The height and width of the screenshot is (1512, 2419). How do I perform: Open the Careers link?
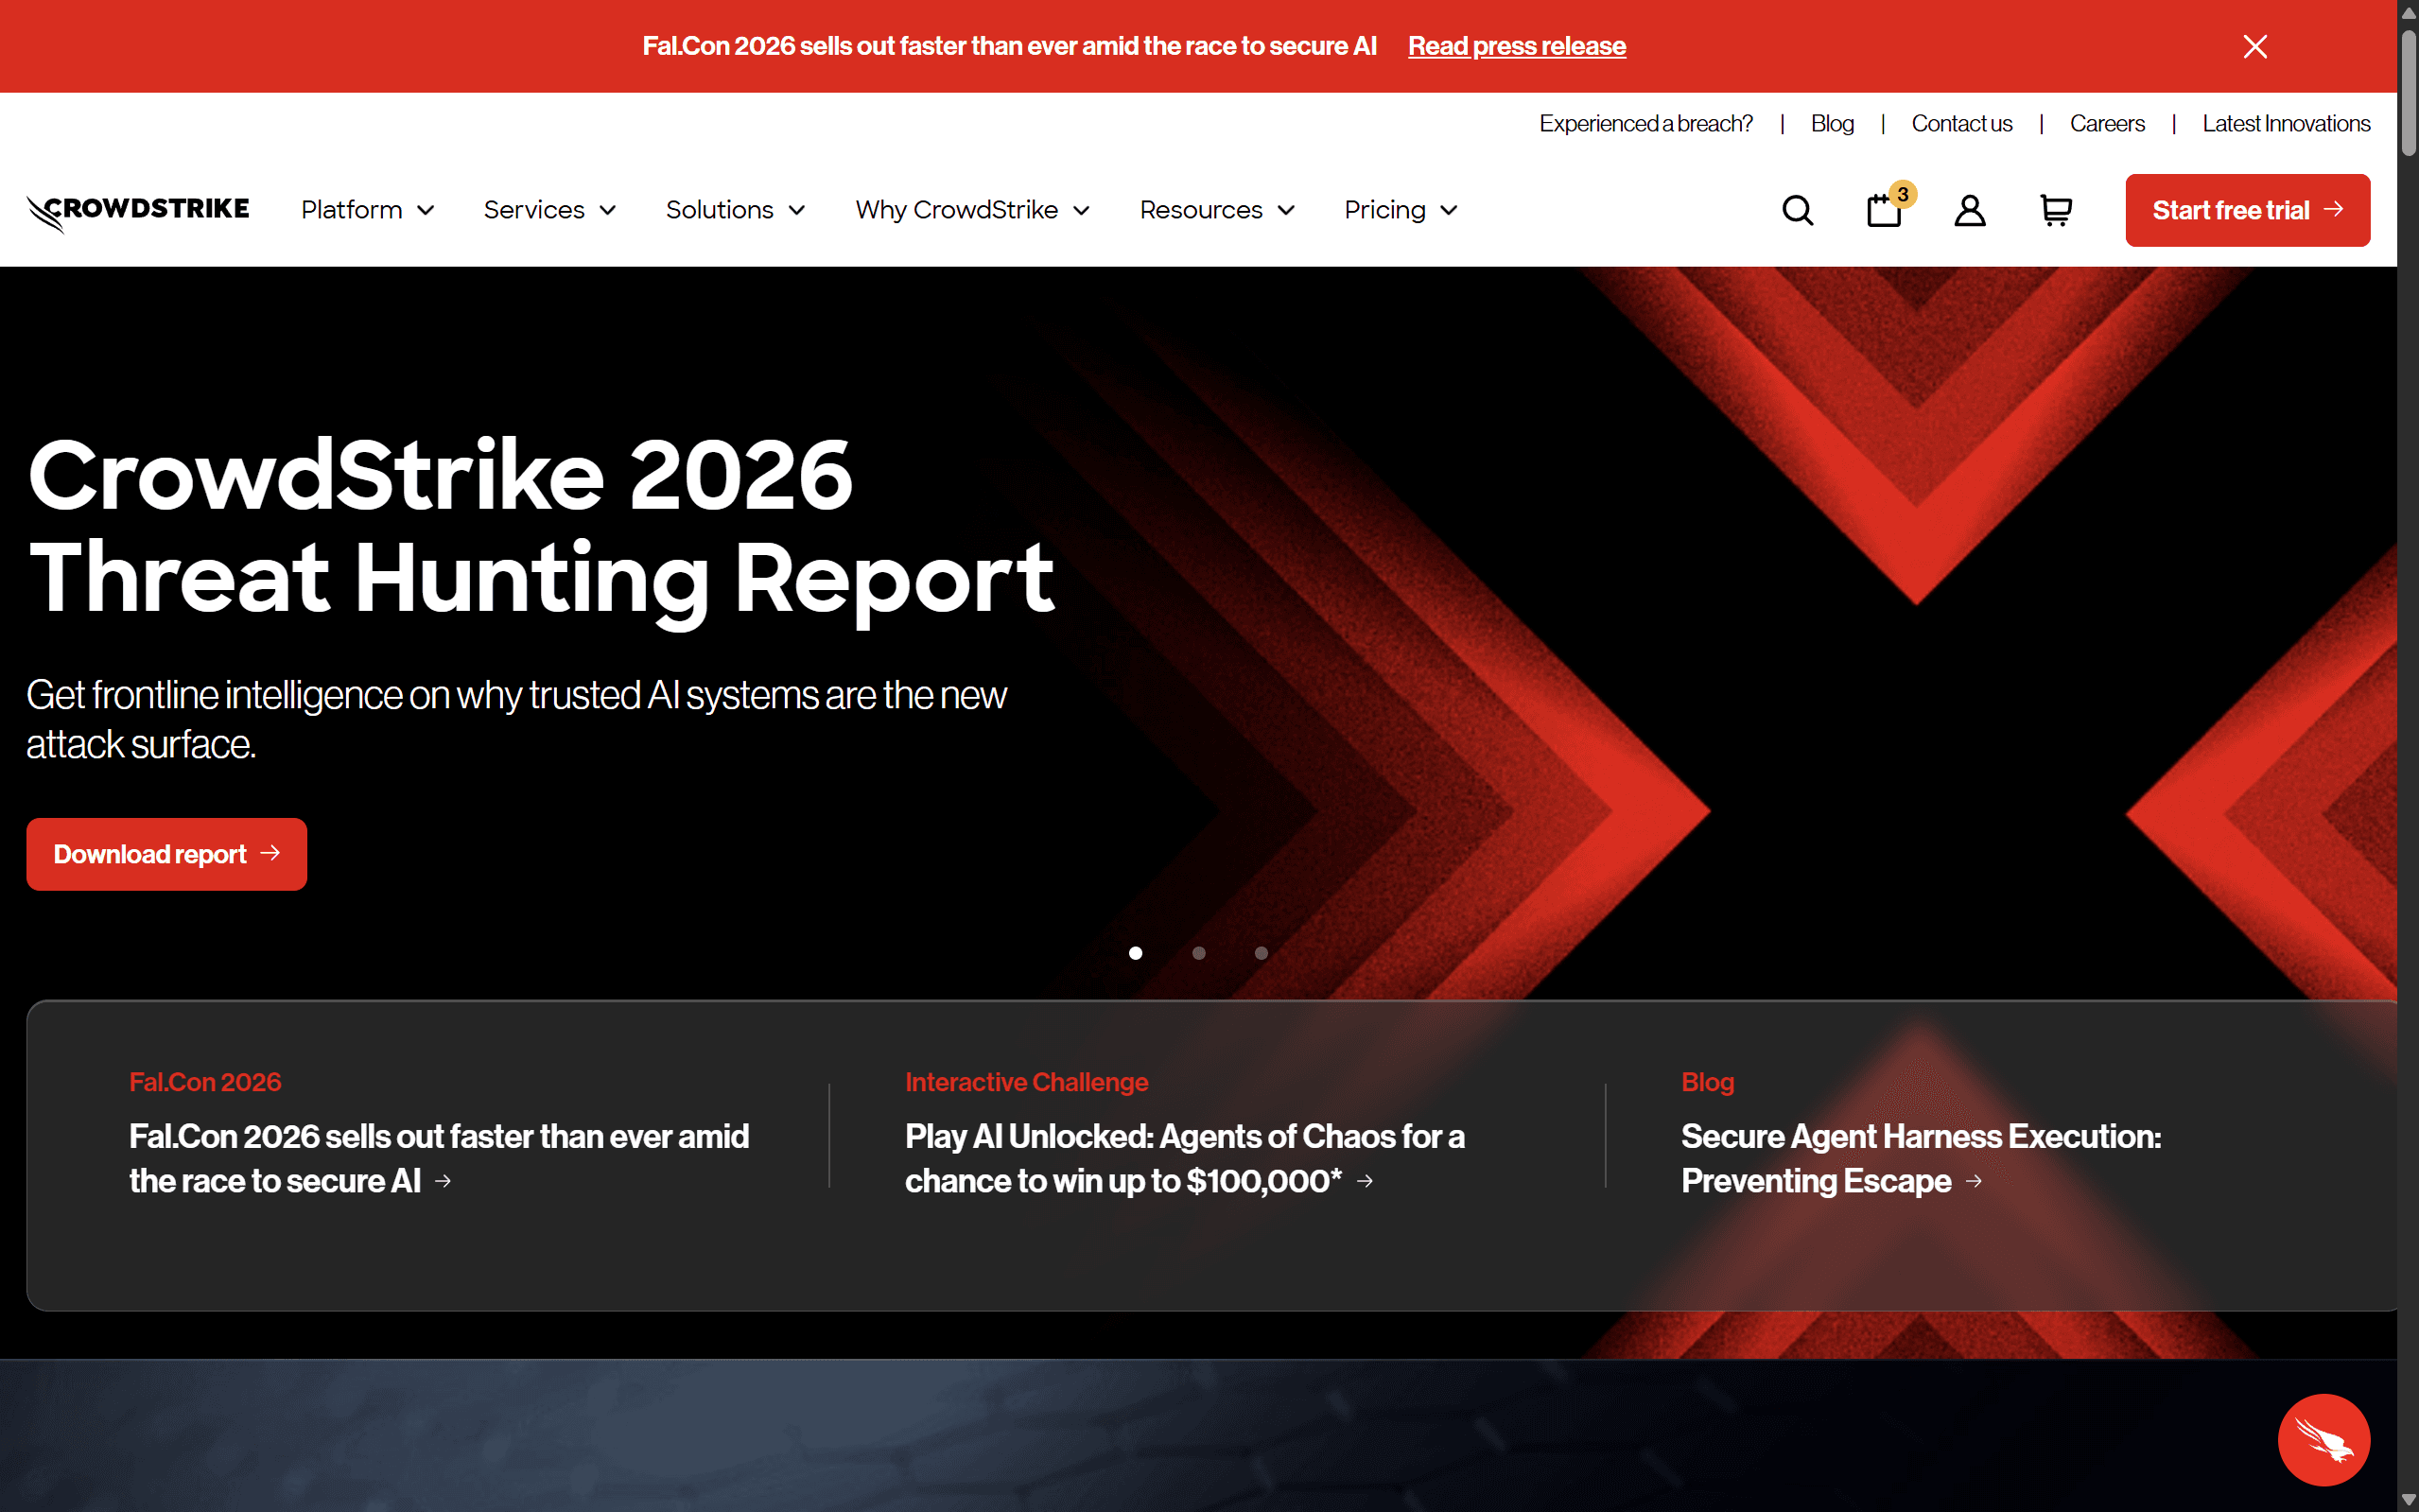2106,123
